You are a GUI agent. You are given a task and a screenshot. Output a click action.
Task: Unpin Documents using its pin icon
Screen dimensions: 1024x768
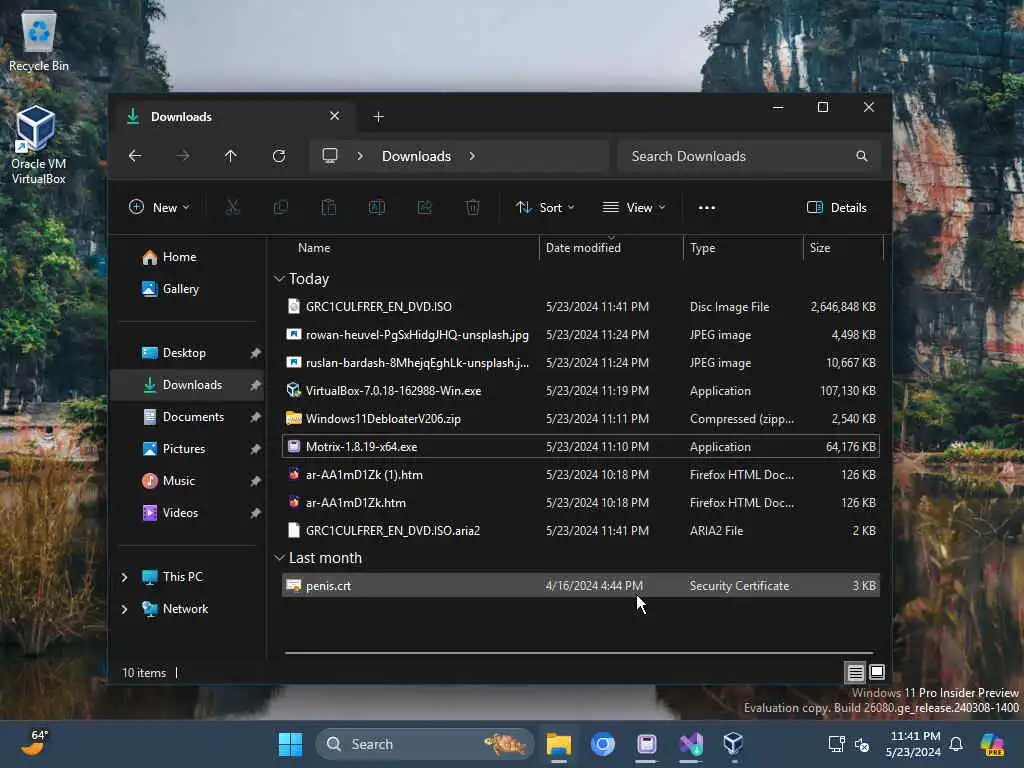pos(255,417)
